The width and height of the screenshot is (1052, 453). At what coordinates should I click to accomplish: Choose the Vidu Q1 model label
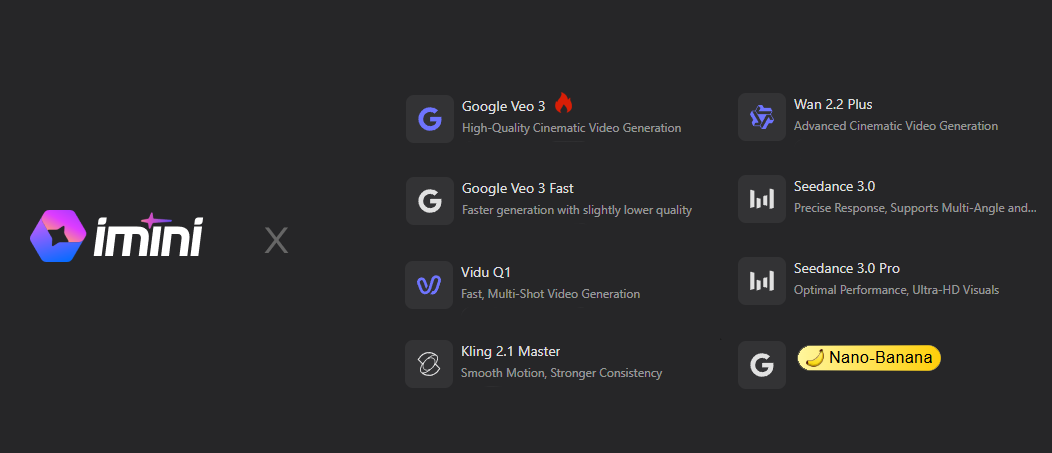coord(487,272)
